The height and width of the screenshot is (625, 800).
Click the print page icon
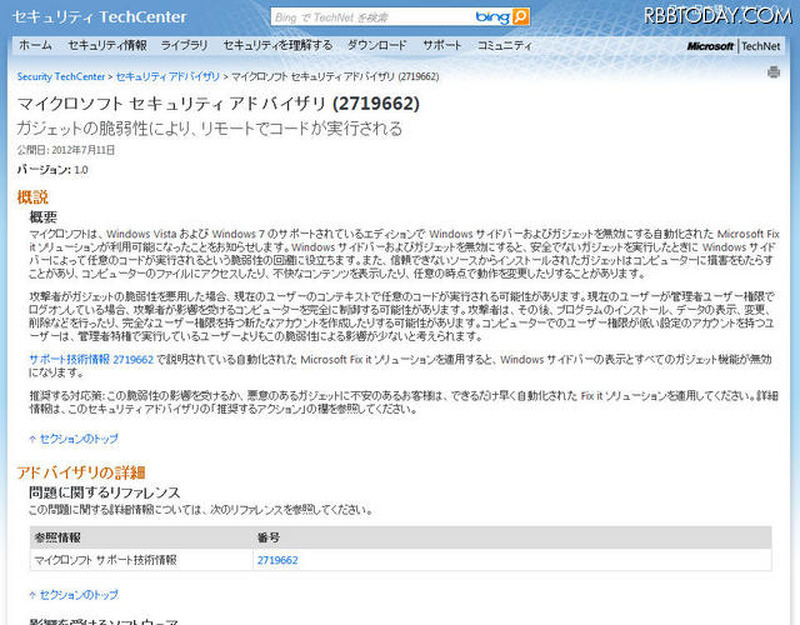point(776,73)
